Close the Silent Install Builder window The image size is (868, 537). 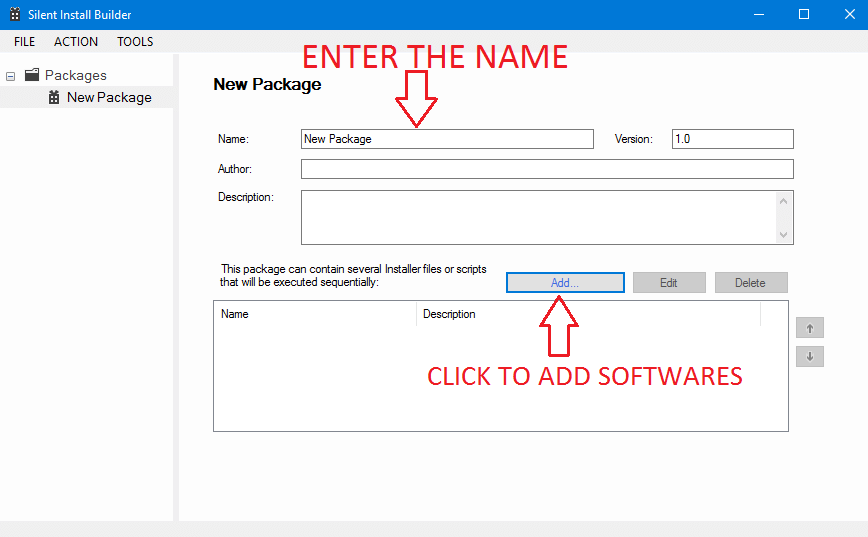click(x=850, y=14)
